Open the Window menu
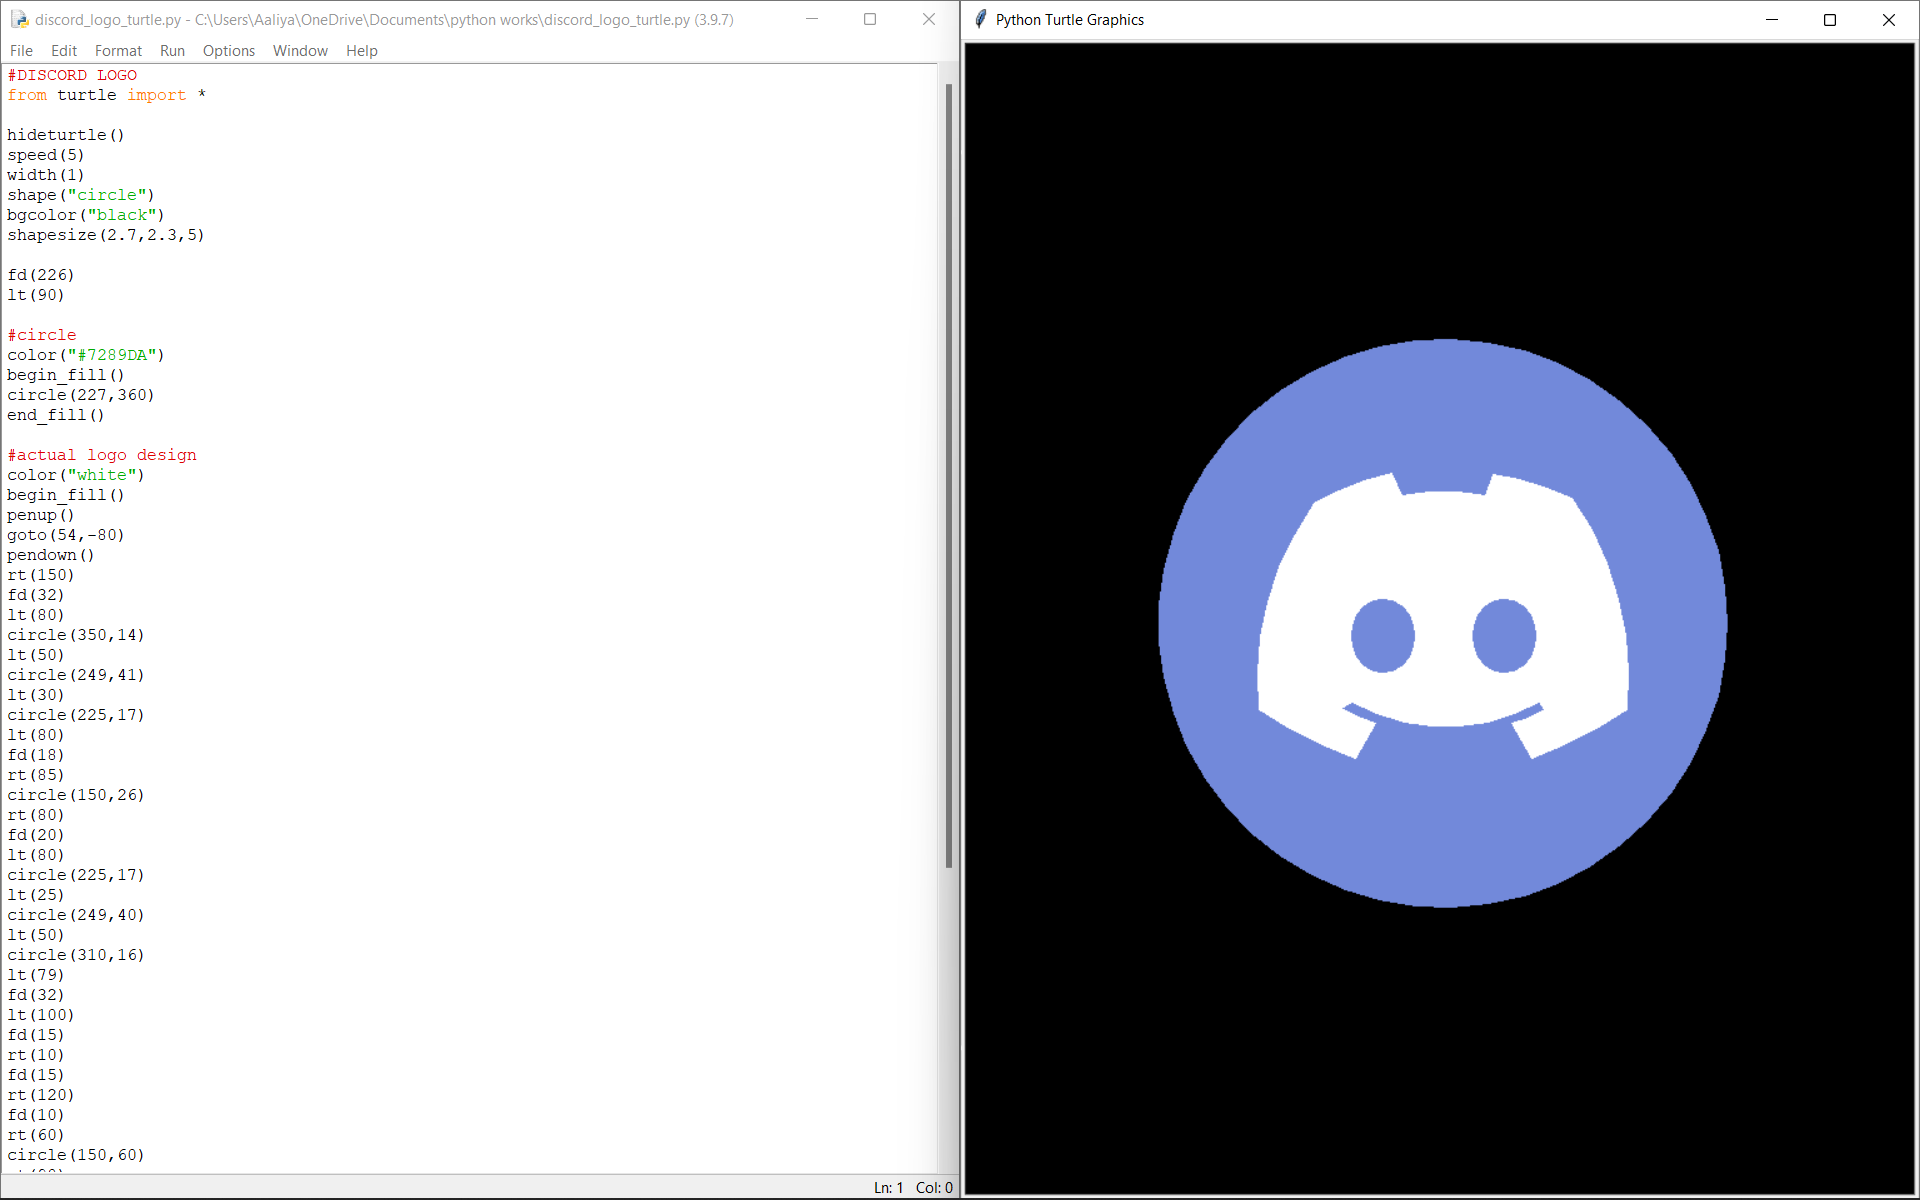This screenshot has width=1920, height=1200. (300, 50)
